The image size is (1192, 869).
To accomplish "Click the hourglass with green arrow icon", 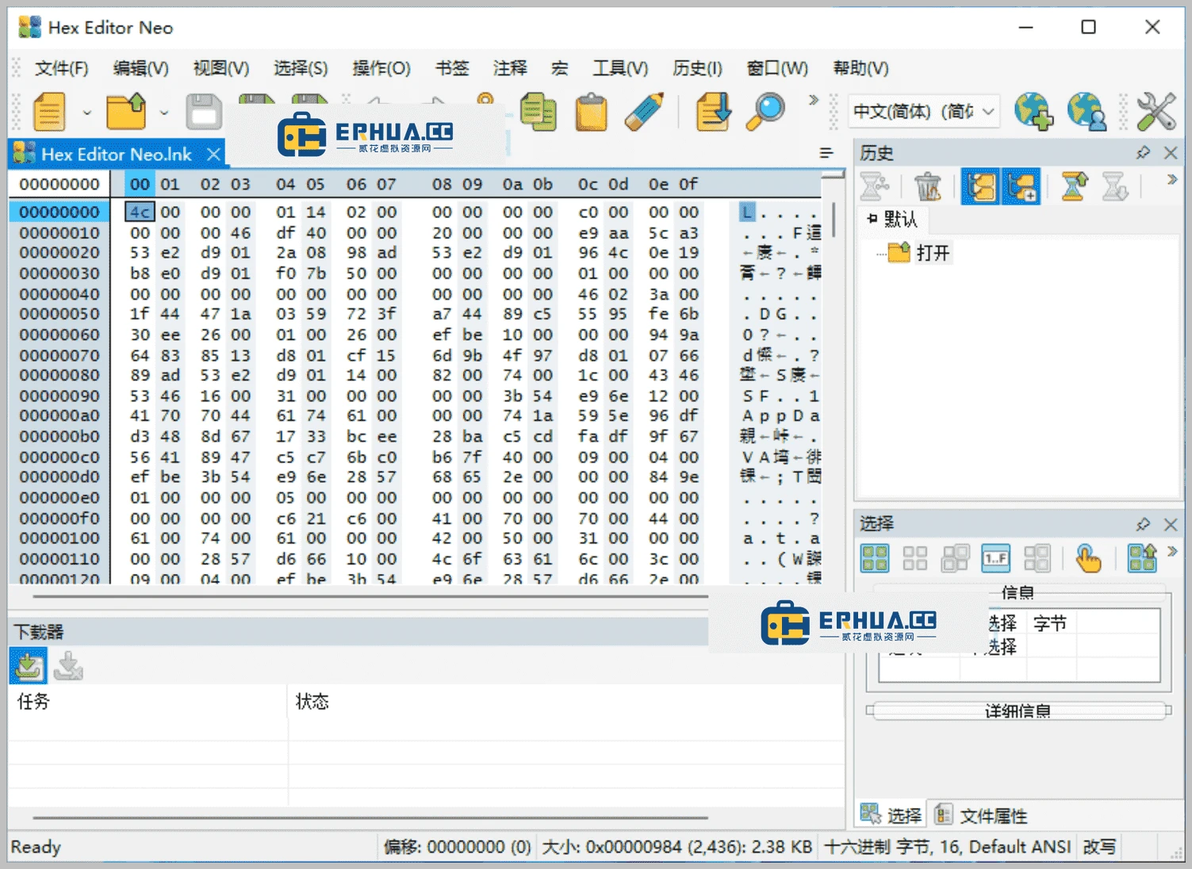I will pyautogui.click(x=1073, y=187).
